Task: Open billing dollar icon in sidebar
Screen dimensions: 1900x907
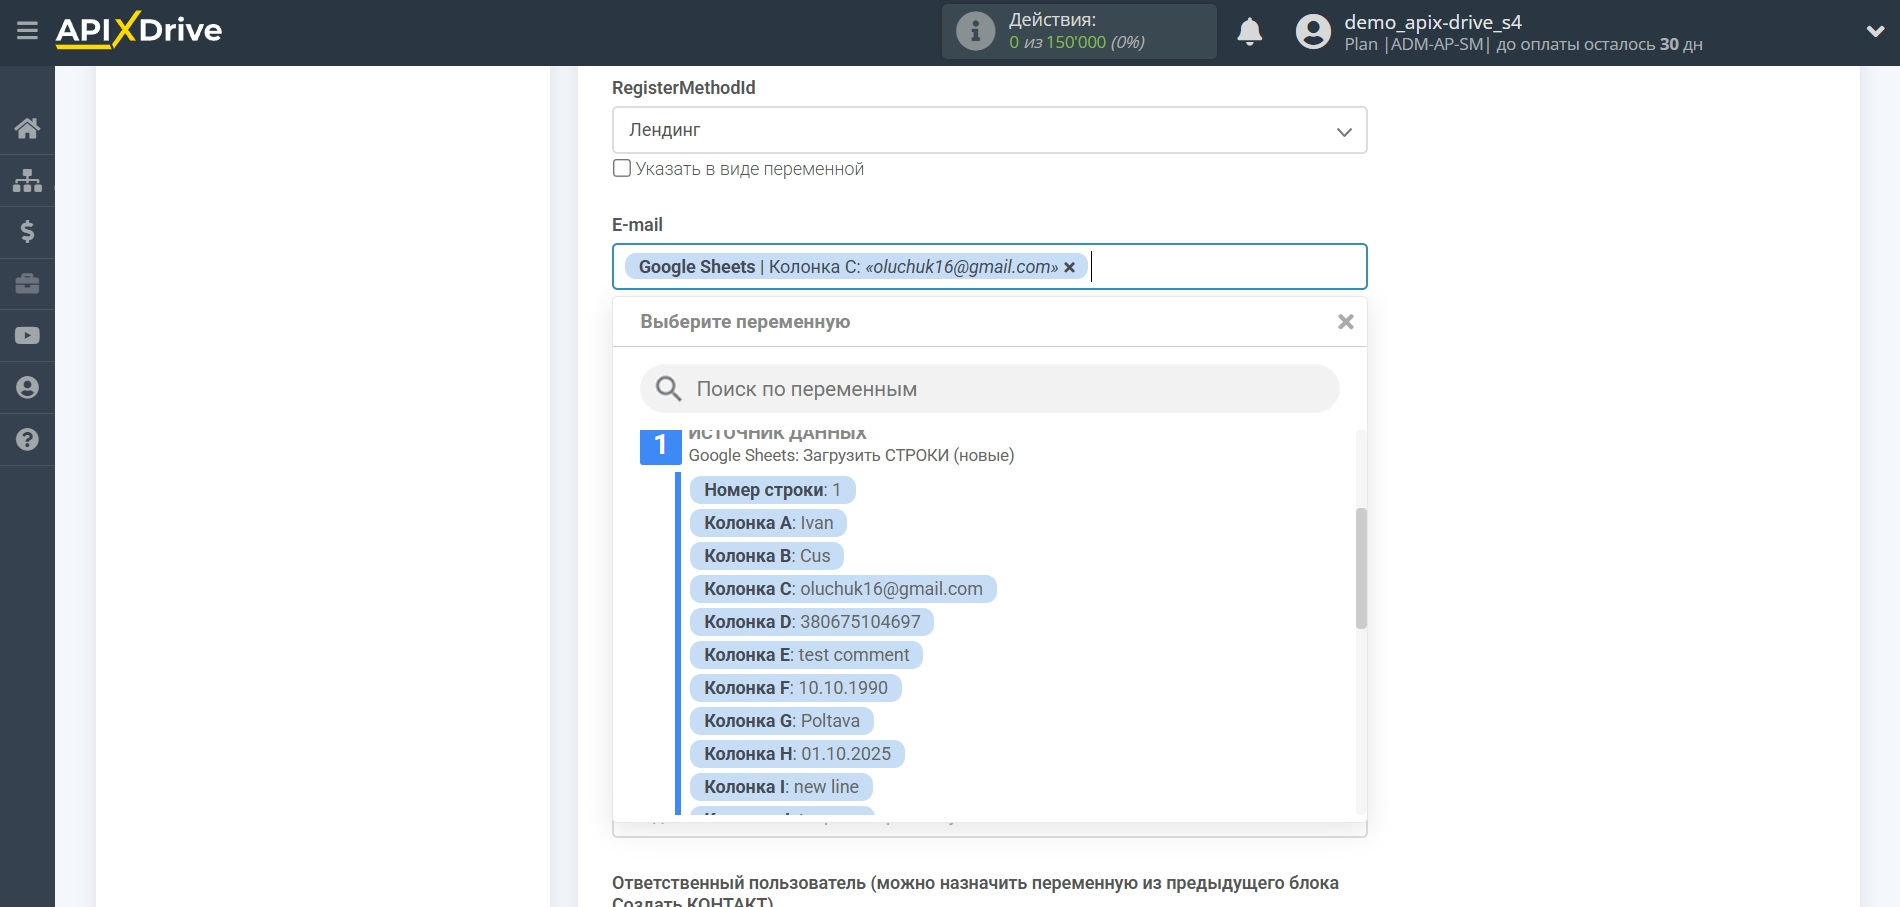Action: tap(27, 232)
